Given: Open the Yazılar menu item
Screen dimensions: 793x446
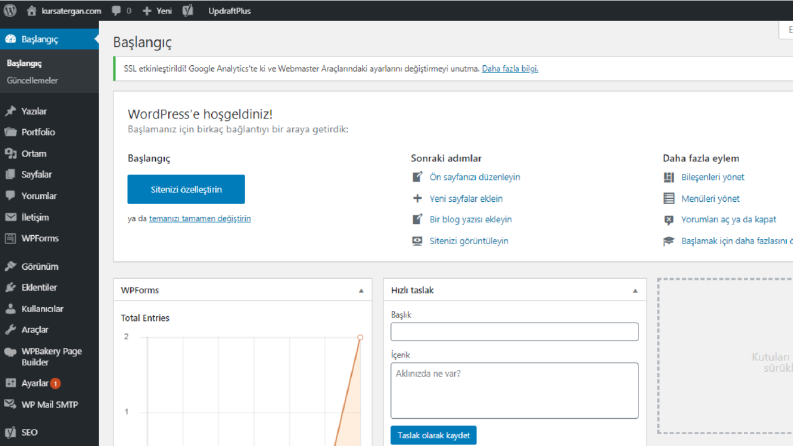Looking at the screenshot, I should pyautogui.click(x=34, y=111).
